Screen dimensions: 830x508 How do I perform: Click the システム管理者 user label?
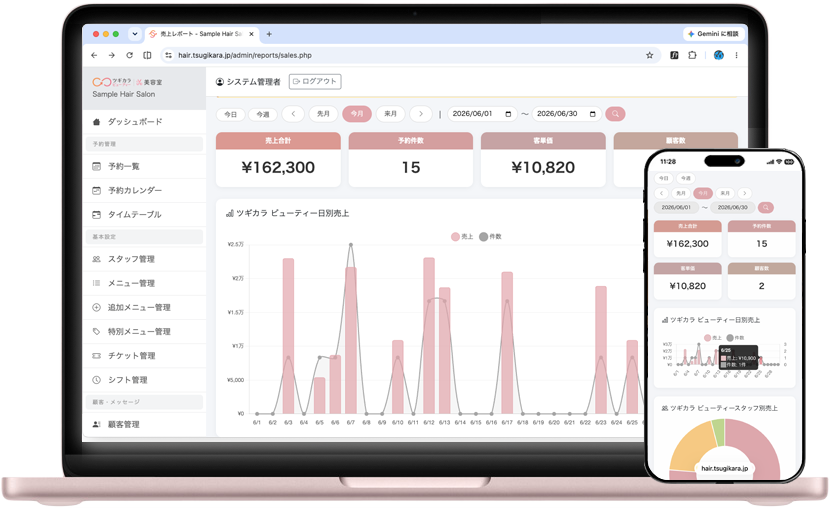pyautogui.click(x=248, y=81)
